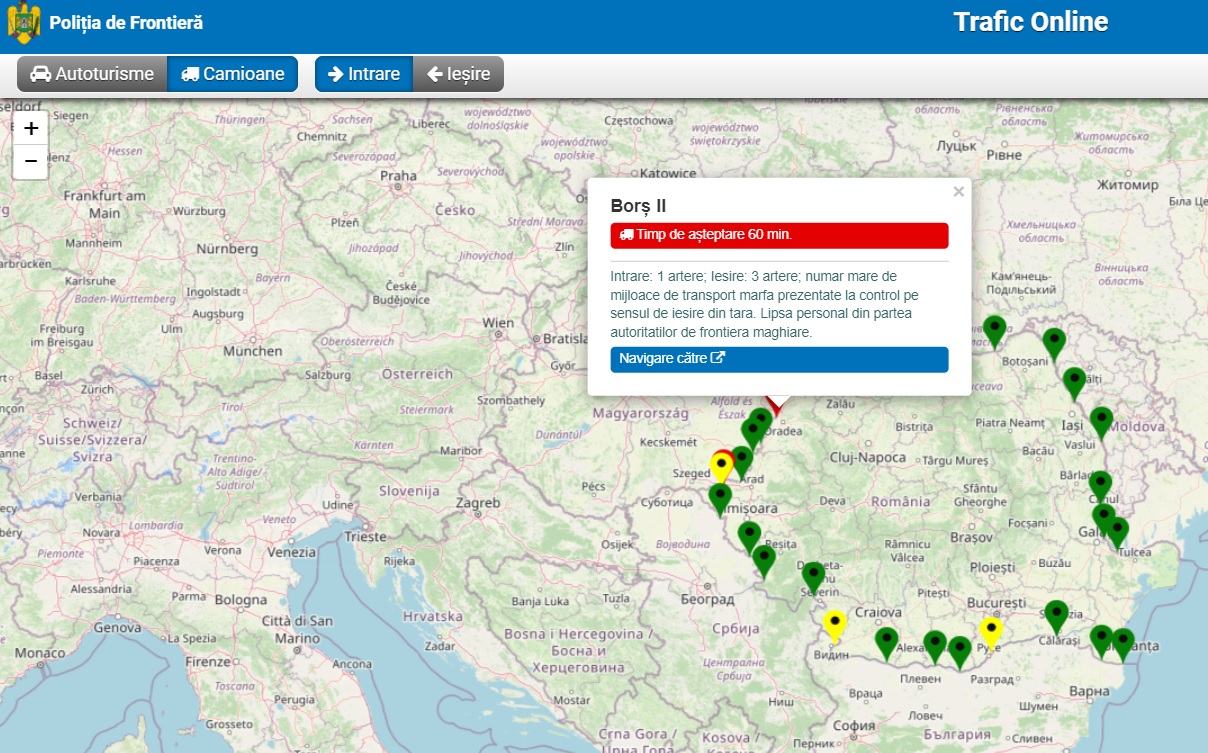Switch direction to Ieșire
This screenshot has height=753, width=1208.
point(458,74)
